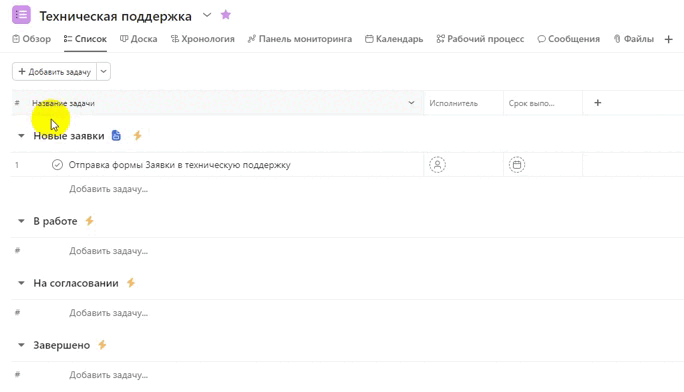Screen dimensions: 684x392
Task: Open form icon next to Новые заявки
Action: click(x=116, y=136)
